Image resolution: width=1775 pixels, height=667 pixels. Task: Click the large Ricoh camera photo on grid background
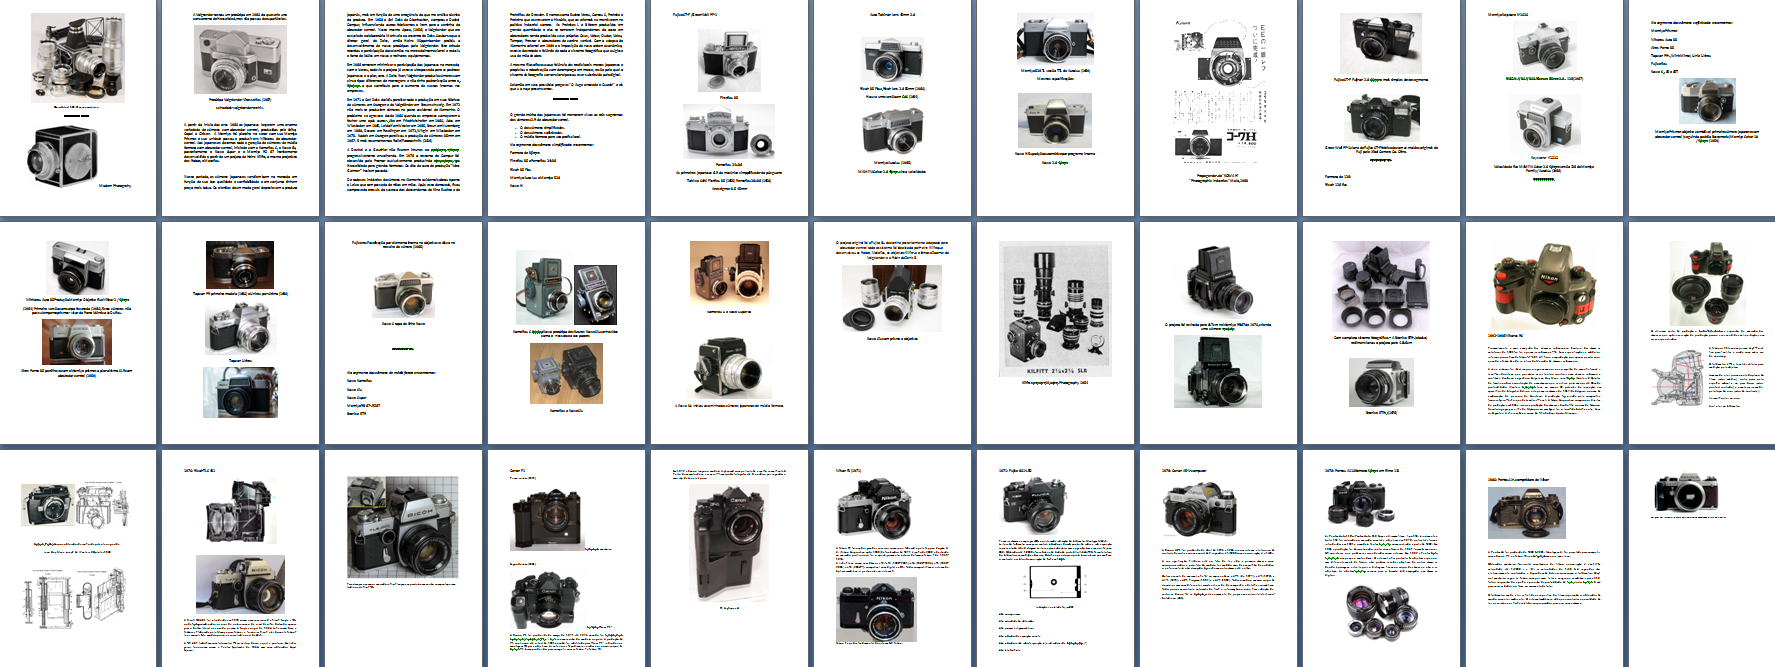click(402, 526)
